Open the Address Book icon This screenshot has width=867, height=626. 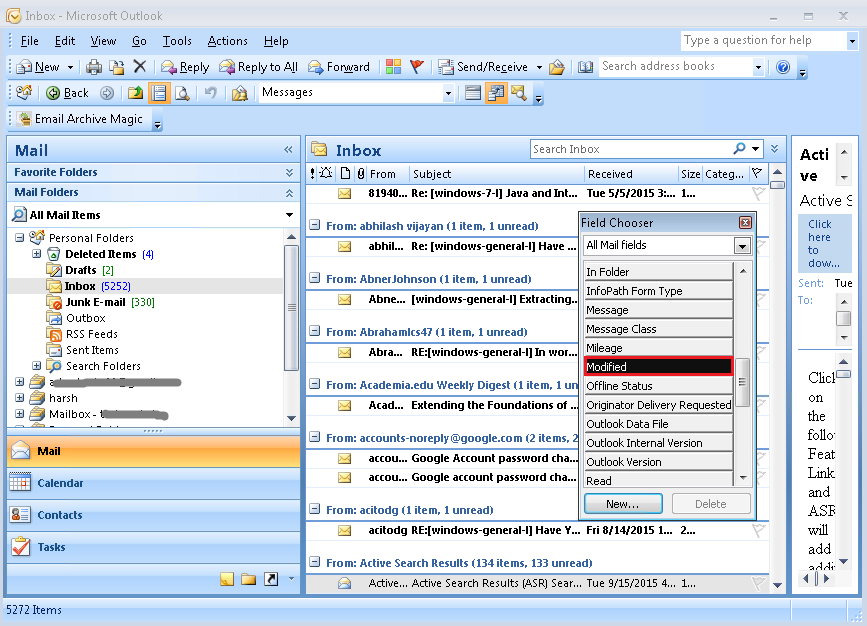[586, 67]
